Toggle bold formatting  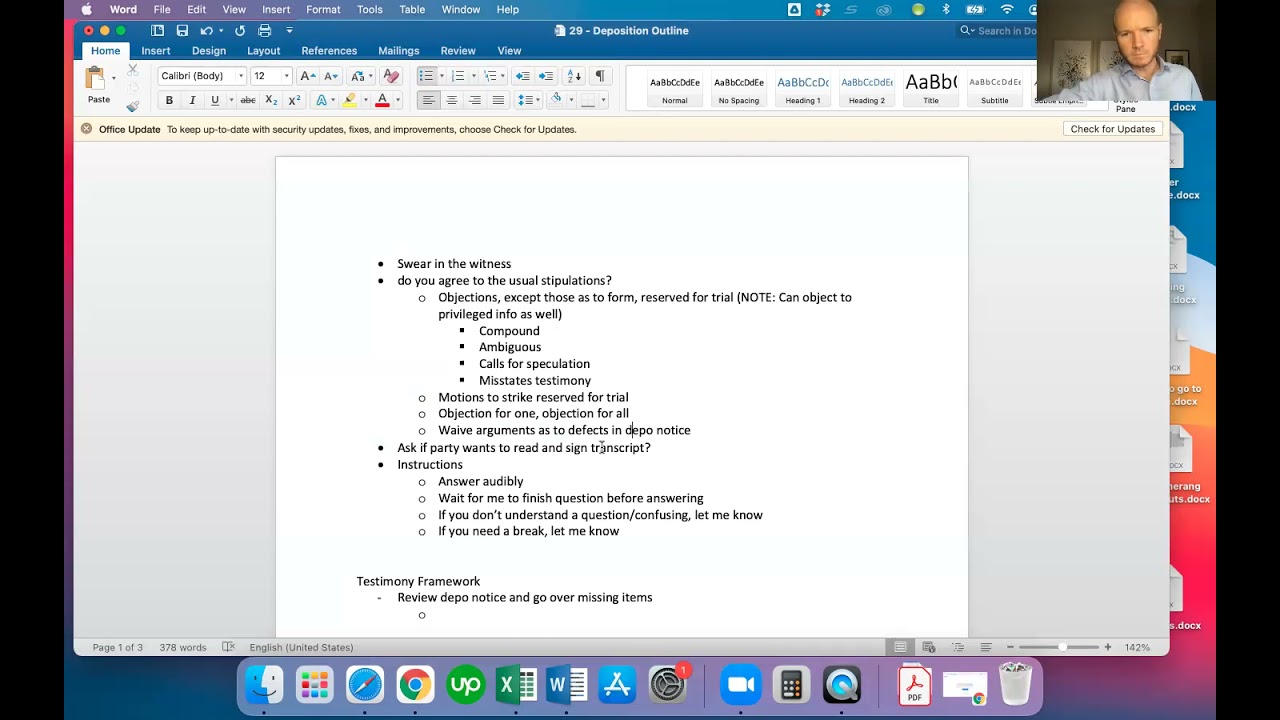pyautogui.click(x=169, y=100)
